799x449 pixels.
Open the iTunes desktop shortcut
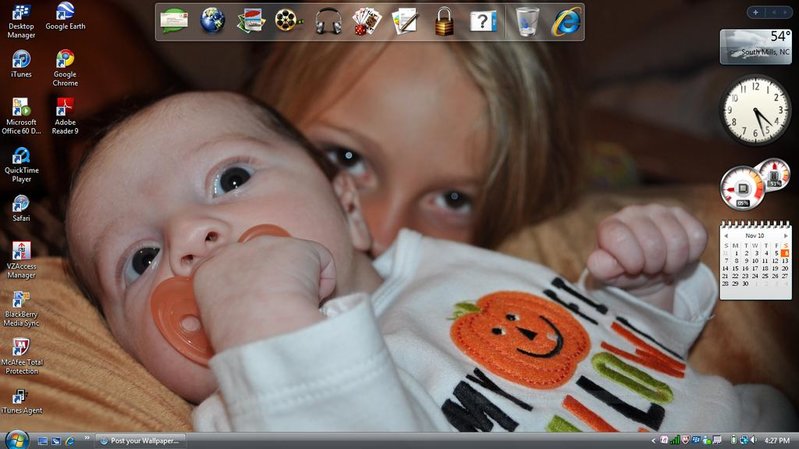(21, 64)
